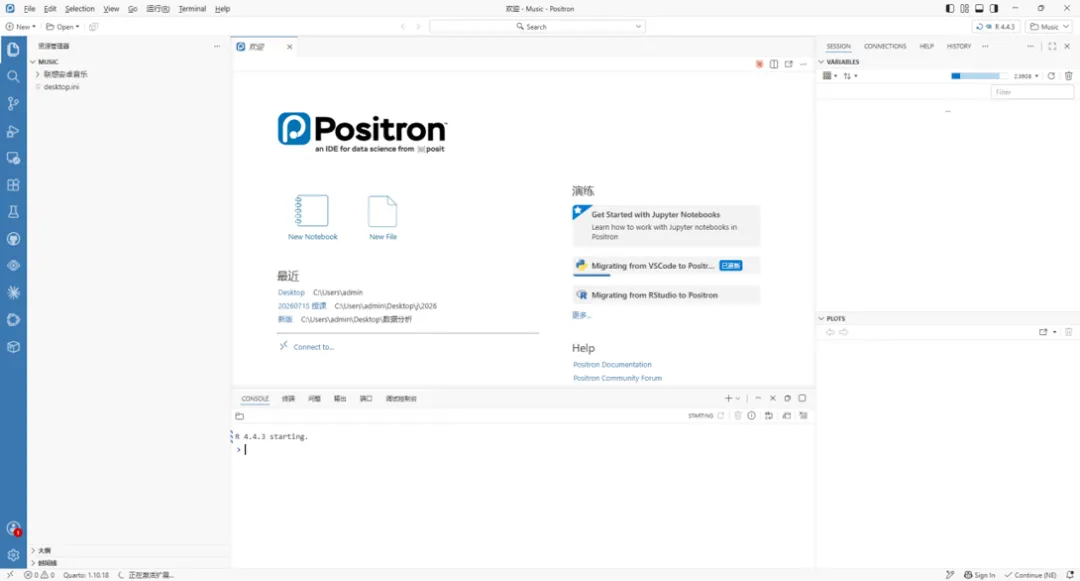Open recent Desktop folder link
Image resolution: width=1080 pixels, height=581 pixels.
tap(291, 293)
